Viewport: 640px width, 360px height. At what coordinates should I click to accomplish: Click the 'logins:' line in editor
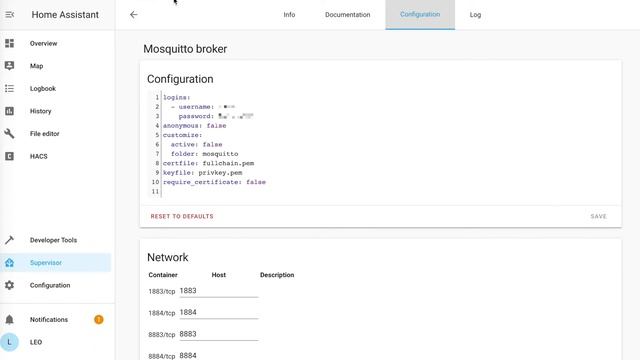tap(177, 98)
